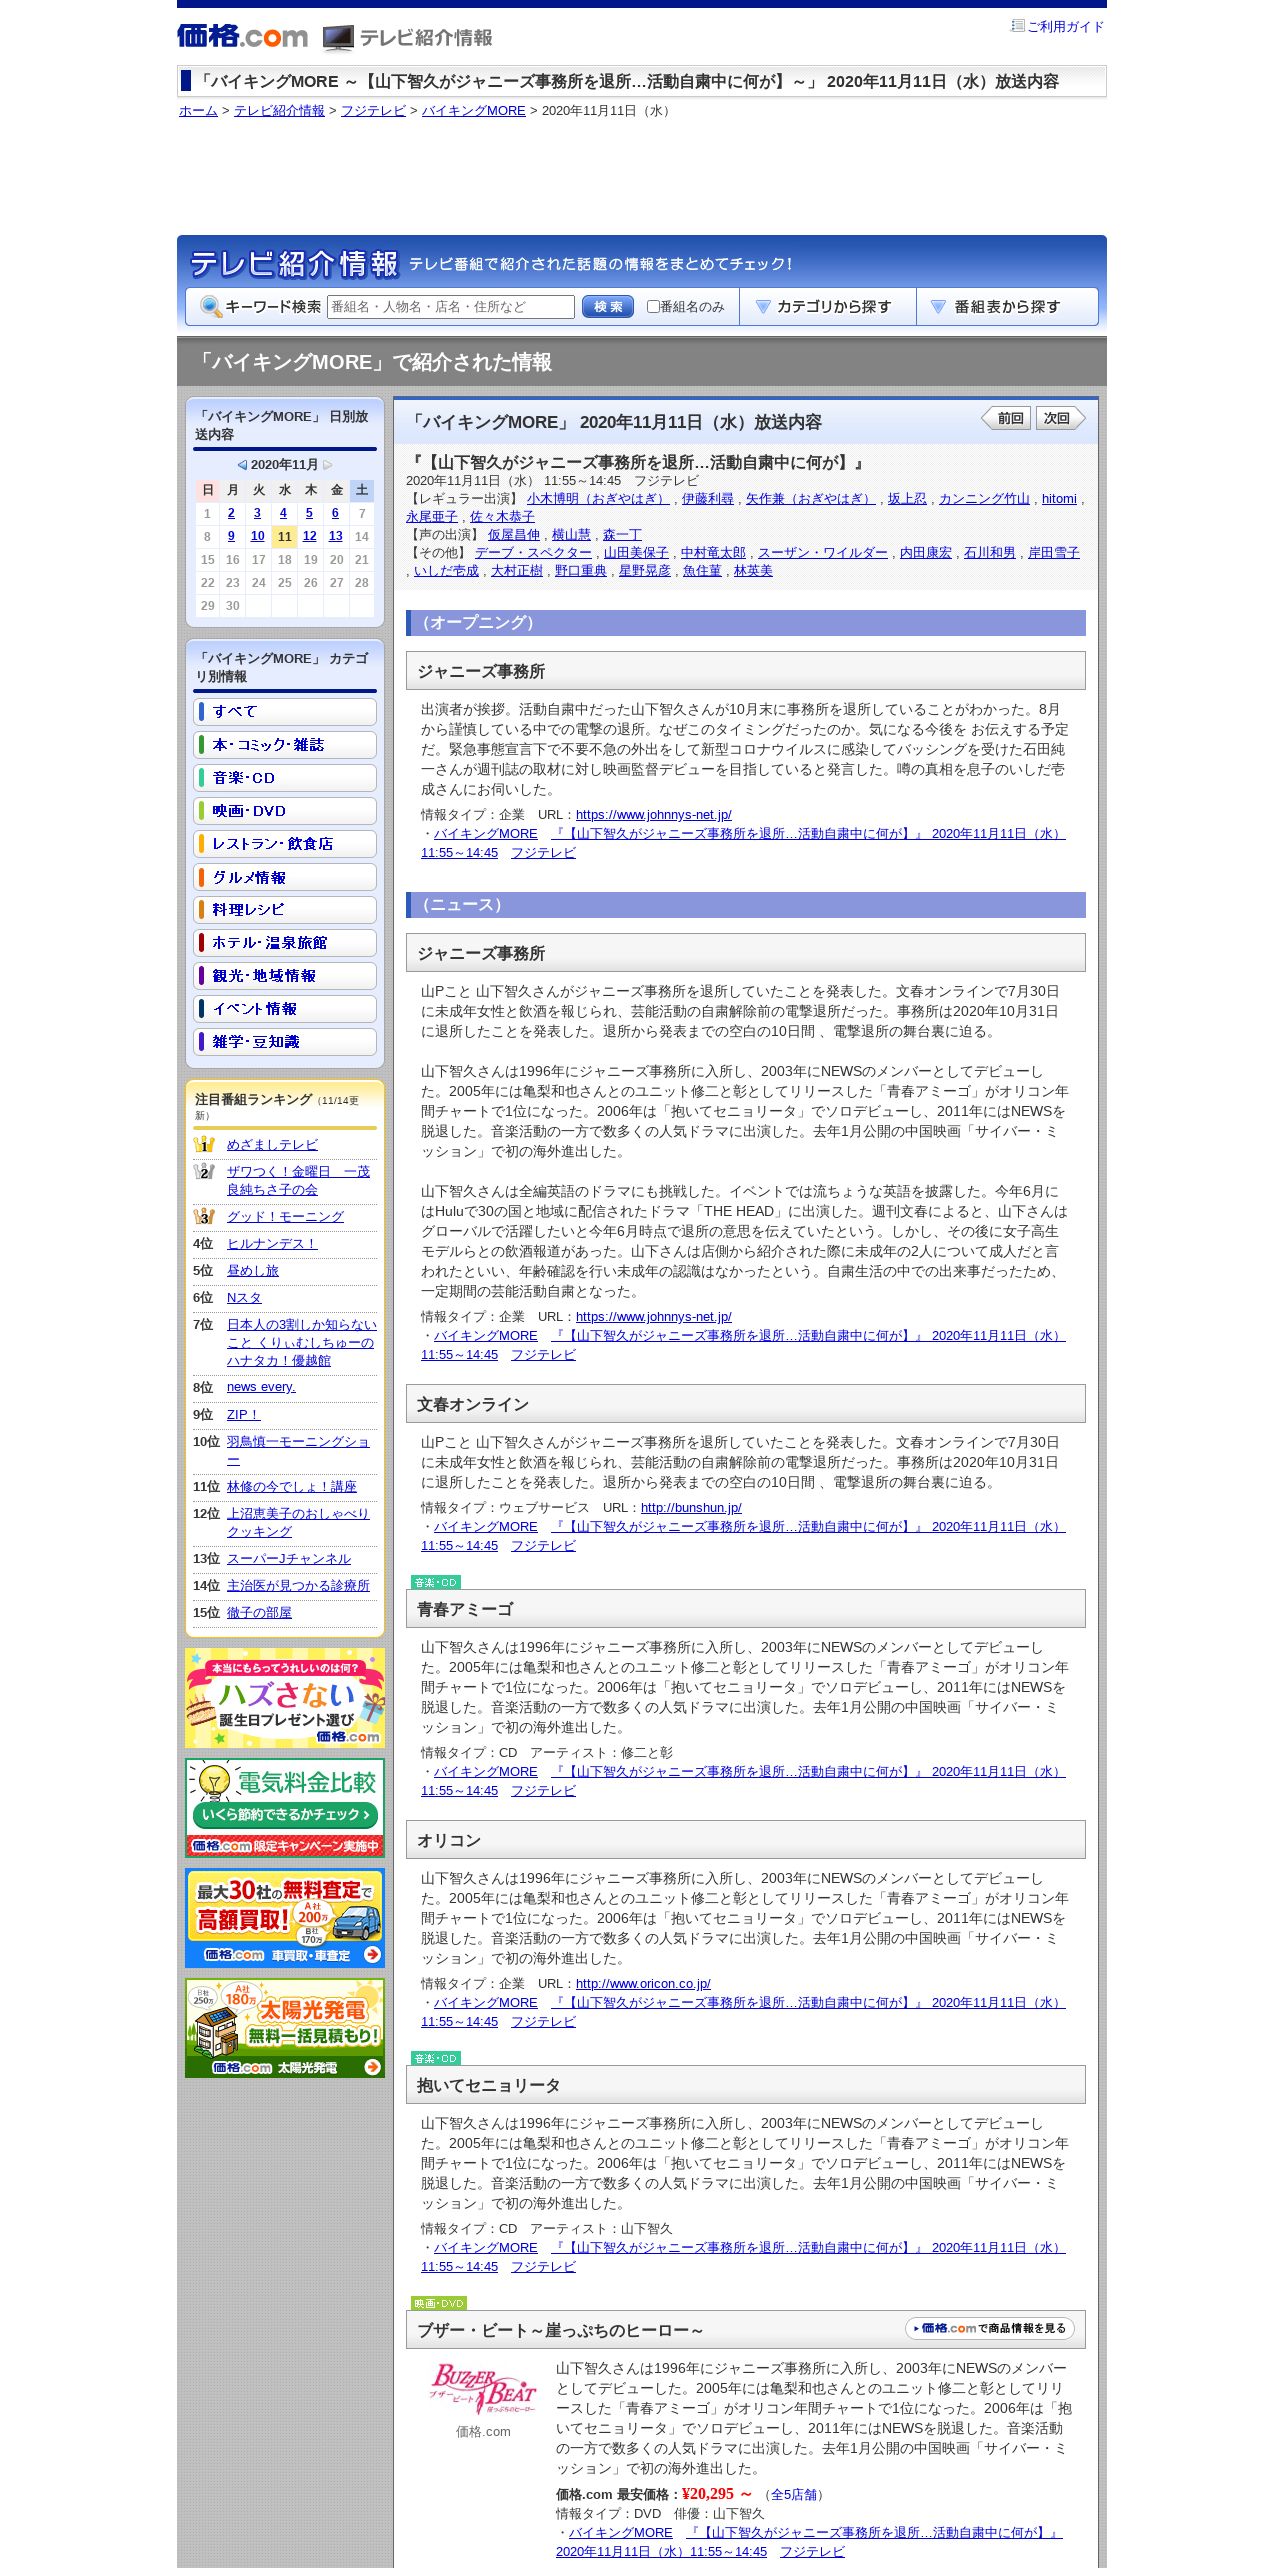Open the 全5店舗 link

coord(793,2495)
